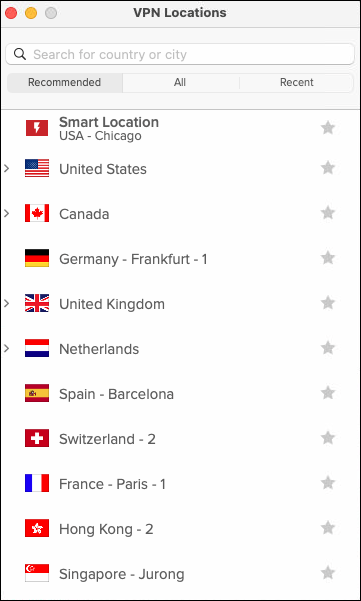Click the Singapore flag icon
361x601 pixels.
tap(37, 573)
